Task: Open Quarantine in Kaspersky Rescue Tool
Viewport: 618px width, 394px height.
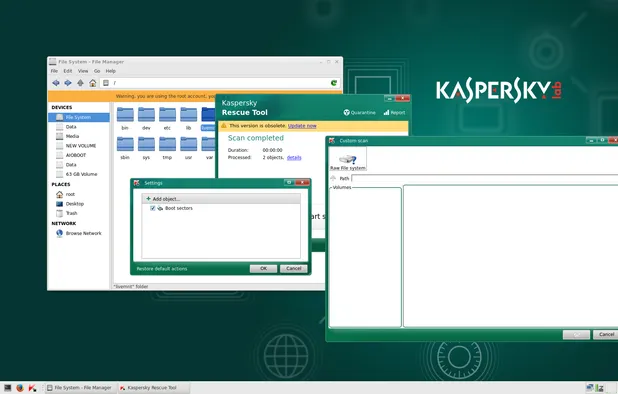Action: (359, 113)
